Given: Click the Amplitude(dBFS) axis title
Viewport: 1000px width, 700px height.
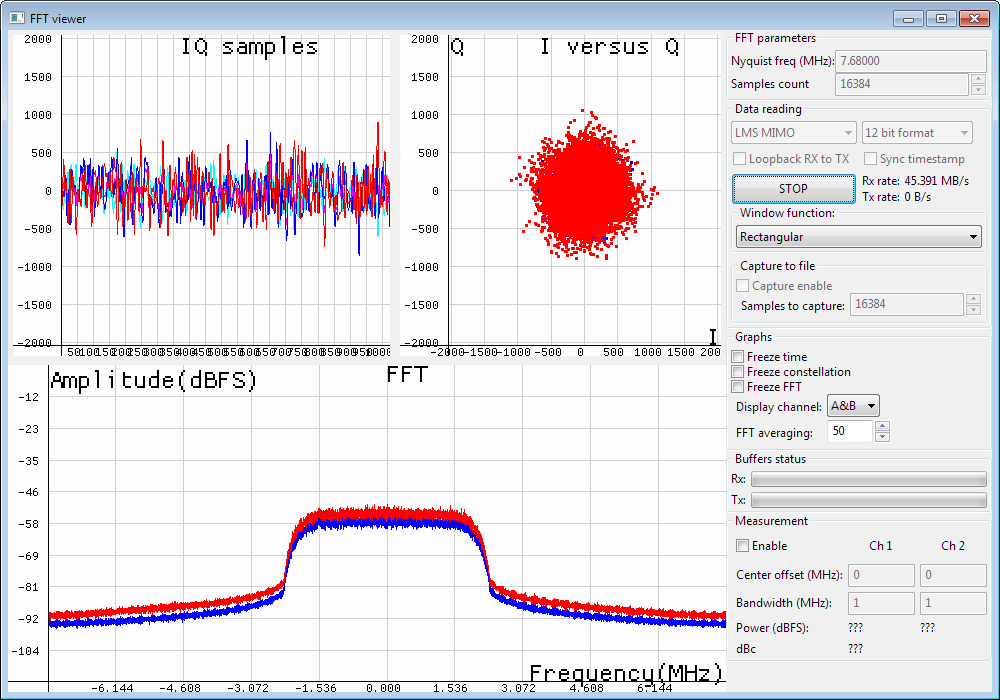Looking at the screenshot, I should 154,381.
